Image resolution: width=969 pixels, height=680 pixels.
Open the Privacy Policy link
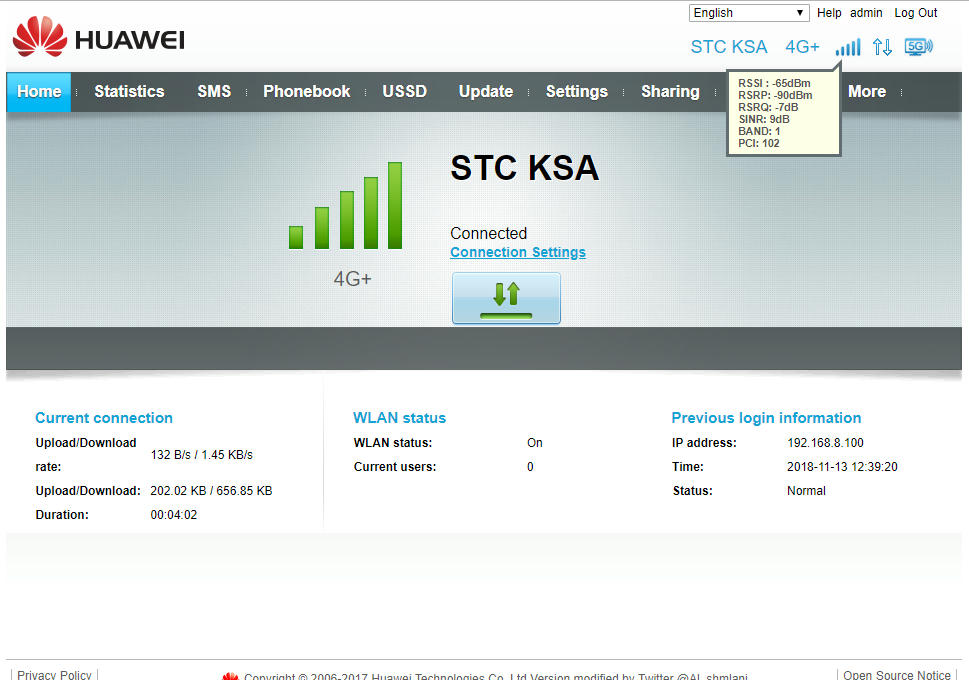pyautogui.click(x=54, y=675)
